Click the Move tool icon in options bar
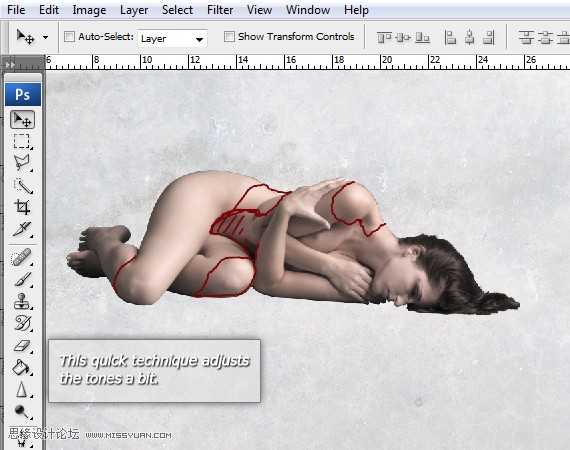The width and height of the screenshot is (570, 450). (x=25, y=37)
